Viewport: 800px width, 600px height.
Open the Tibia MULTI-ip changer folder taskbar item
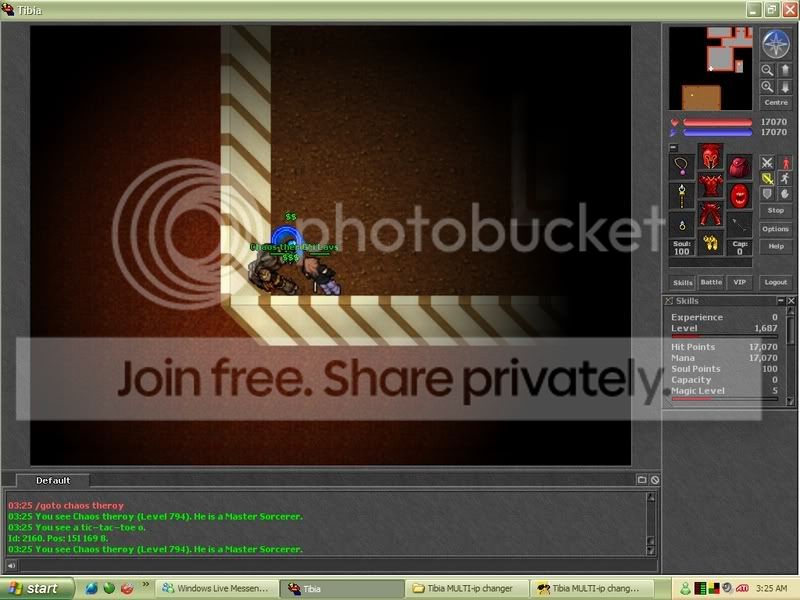(x=466, y=588)
